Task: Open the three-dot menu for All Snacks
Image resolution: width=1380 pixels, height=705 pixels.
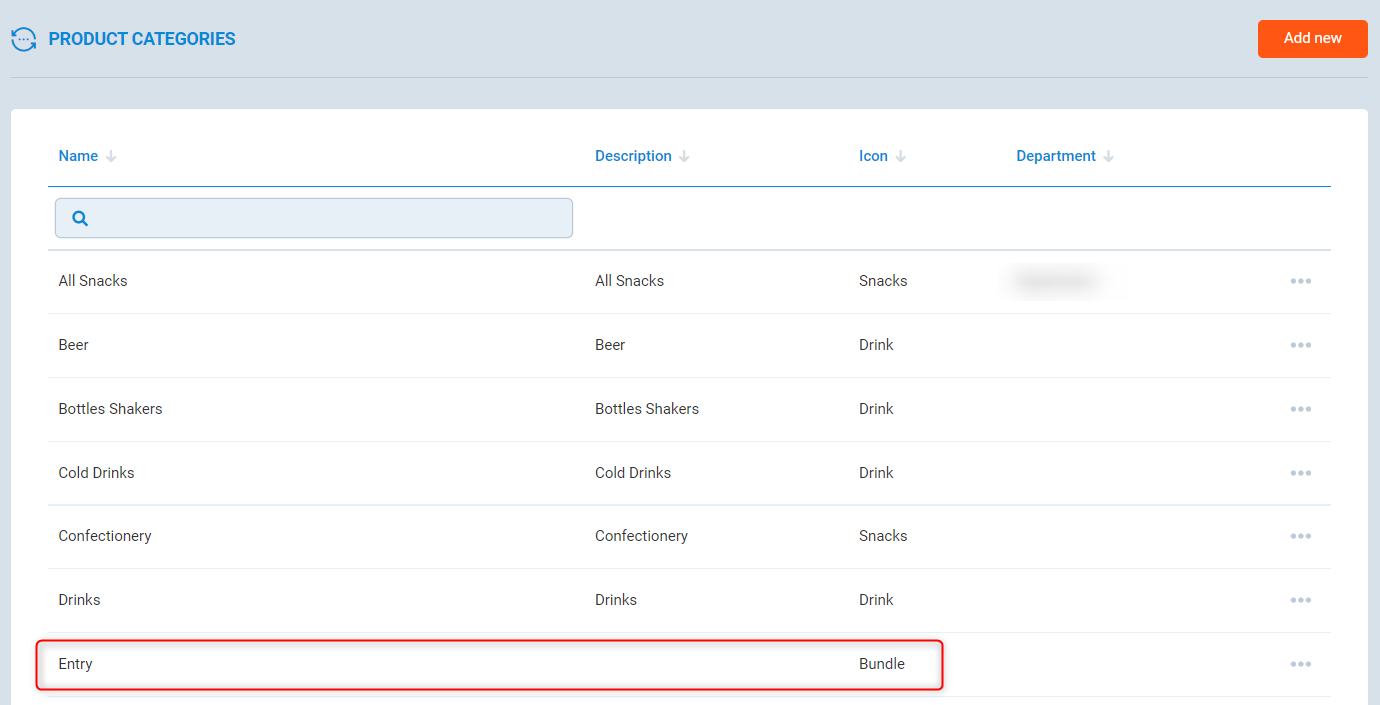Action: [1300, 281]
